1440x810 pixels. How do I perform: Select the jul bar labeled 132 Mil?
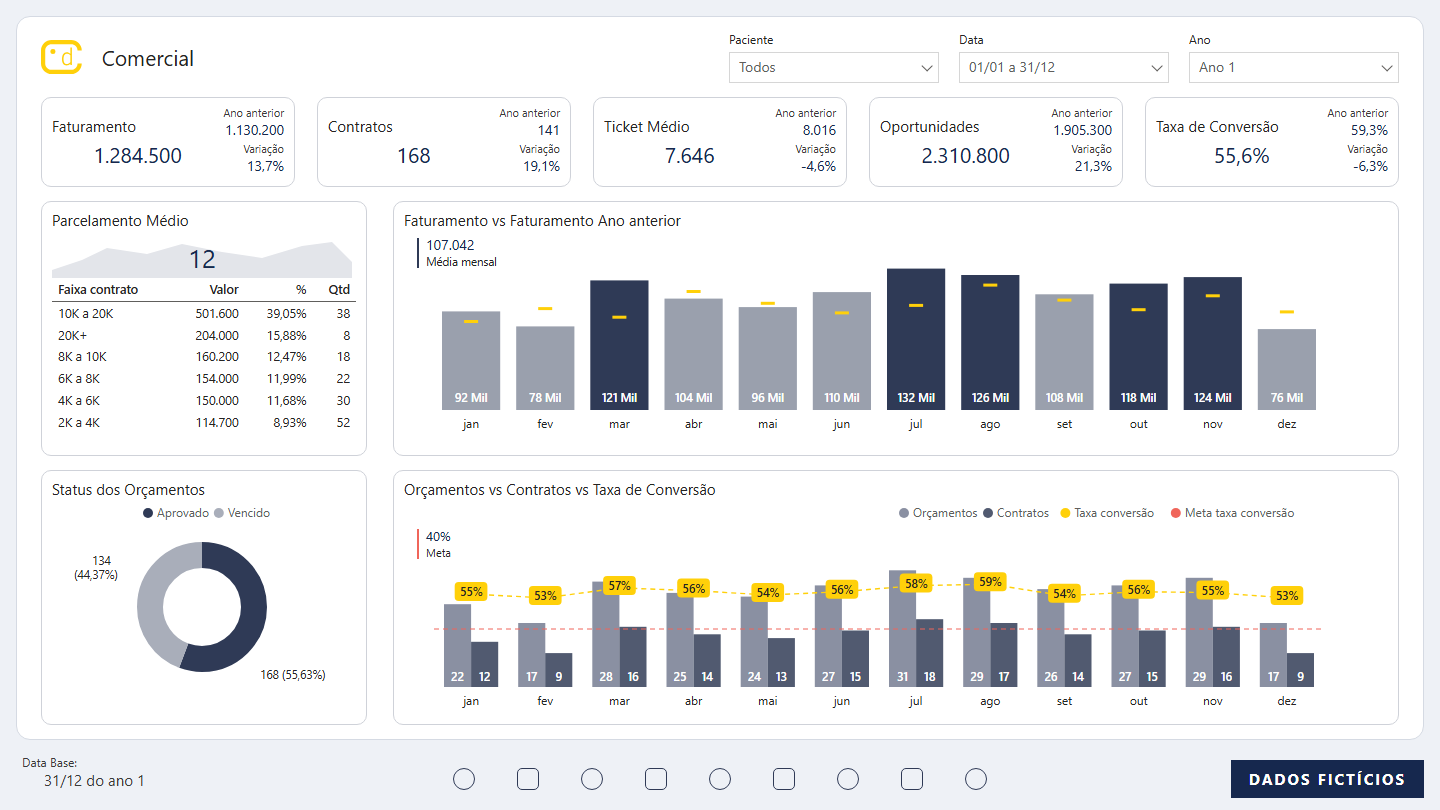pyautogui.click(x=916, y=339)
